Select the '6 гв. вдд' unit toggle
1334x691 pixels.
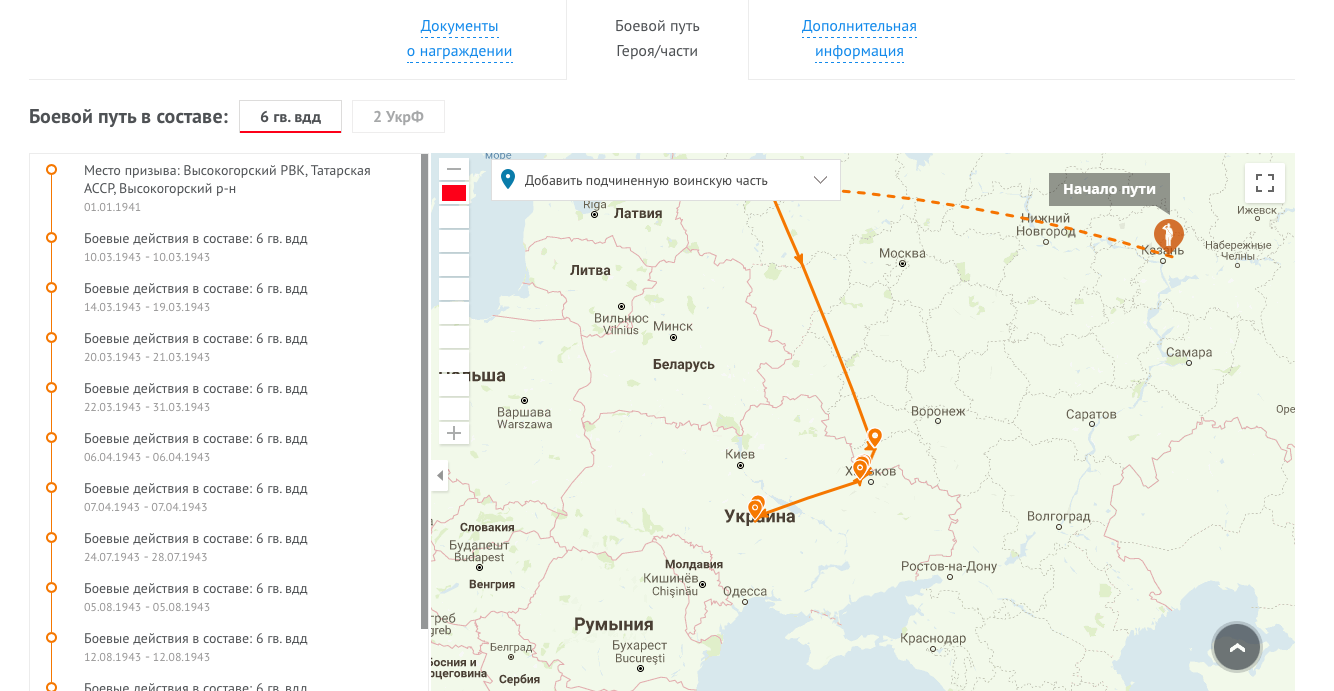point(290,117)
